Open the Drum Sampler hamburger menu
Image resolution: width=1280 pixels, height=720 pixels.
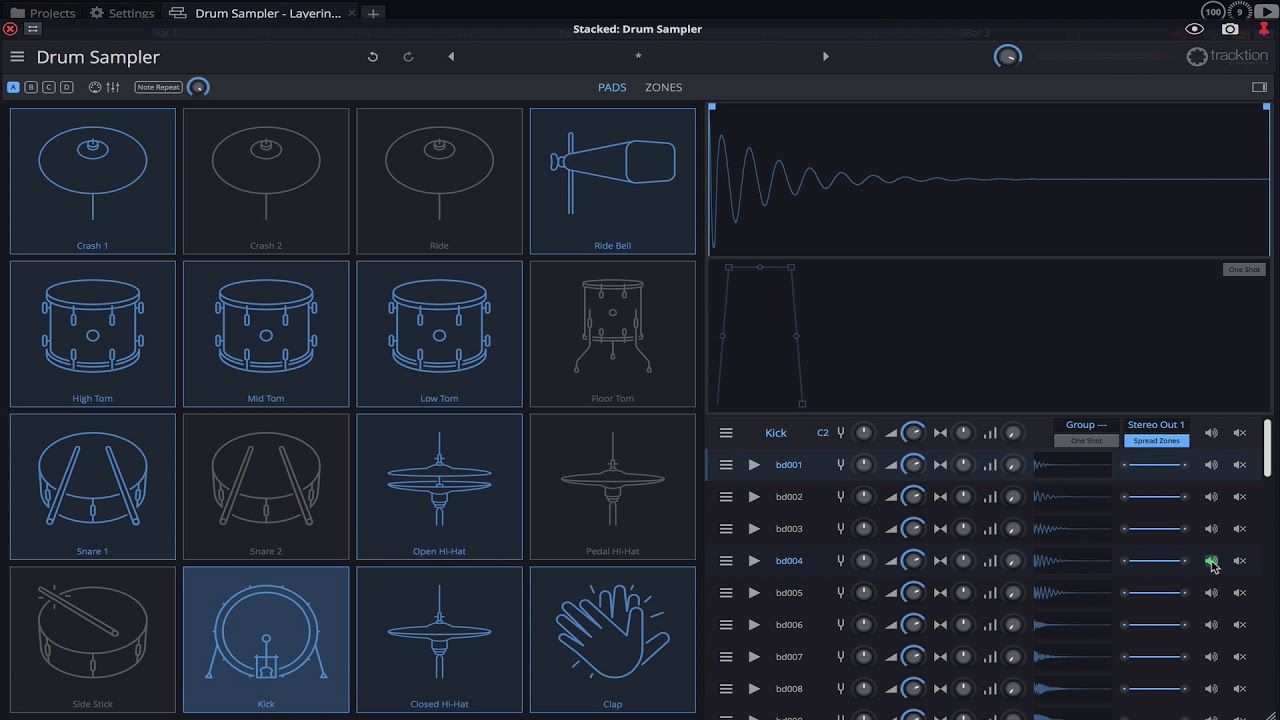(17, 57)
